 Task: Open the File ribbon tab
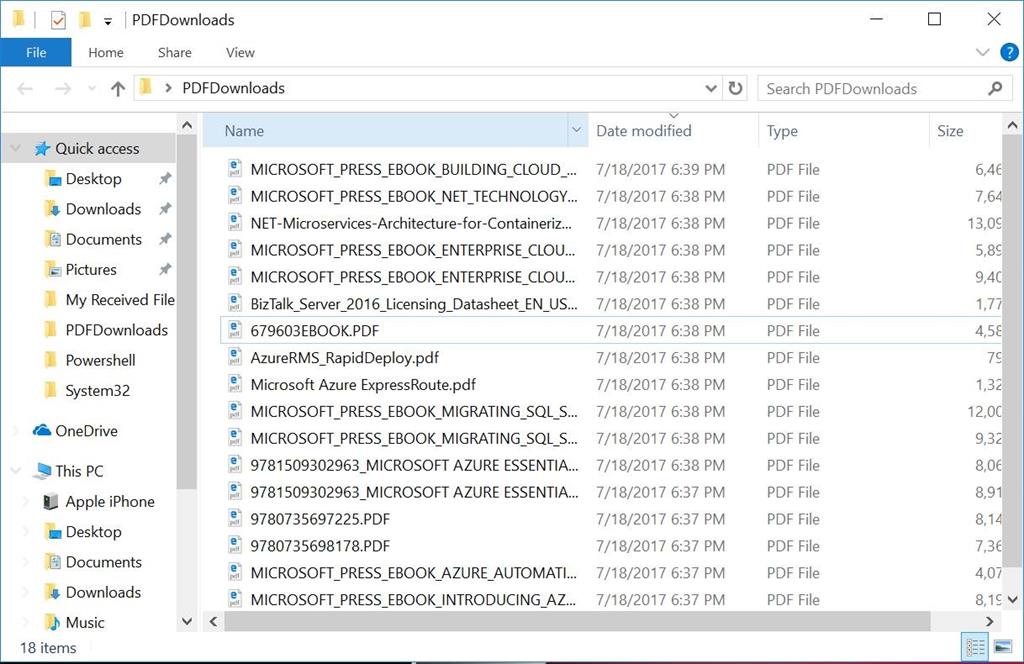36,52
